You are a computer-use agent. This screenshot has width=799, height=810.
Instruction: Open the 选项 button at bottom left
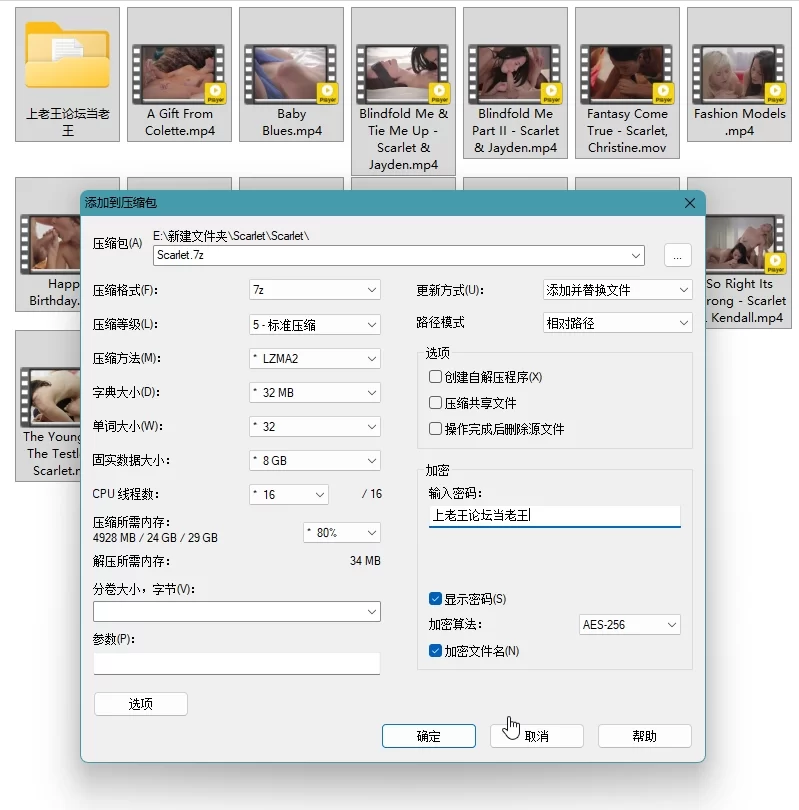141,704
